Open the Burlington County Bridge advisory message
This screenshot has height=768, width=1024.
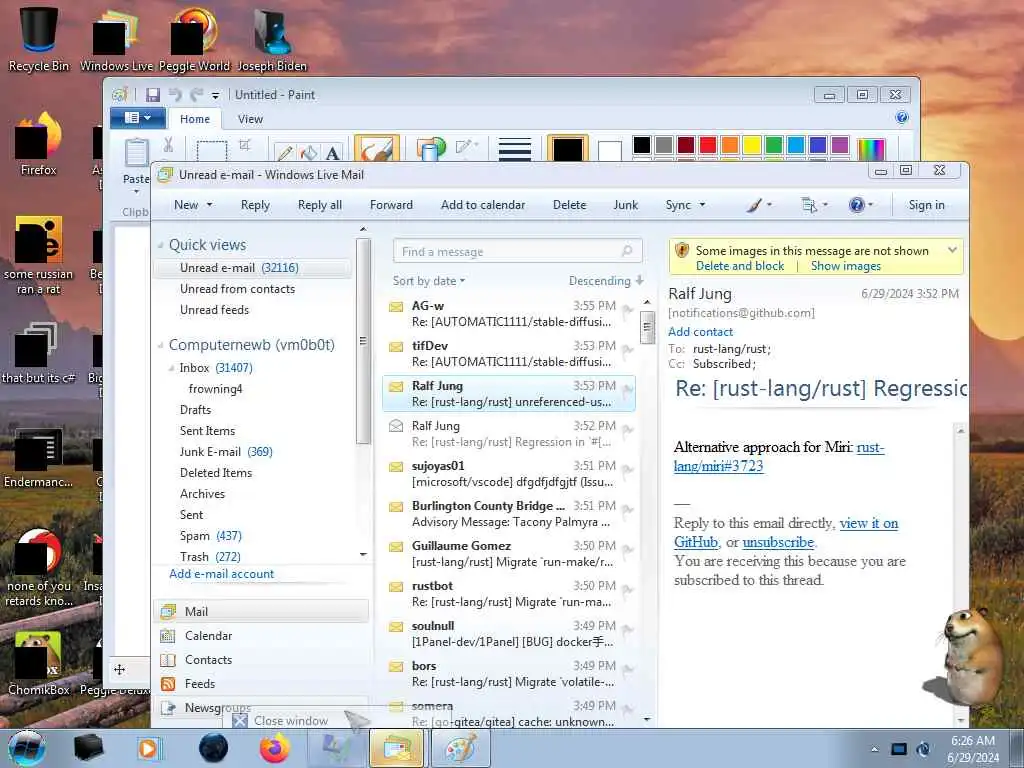[509, 513]
